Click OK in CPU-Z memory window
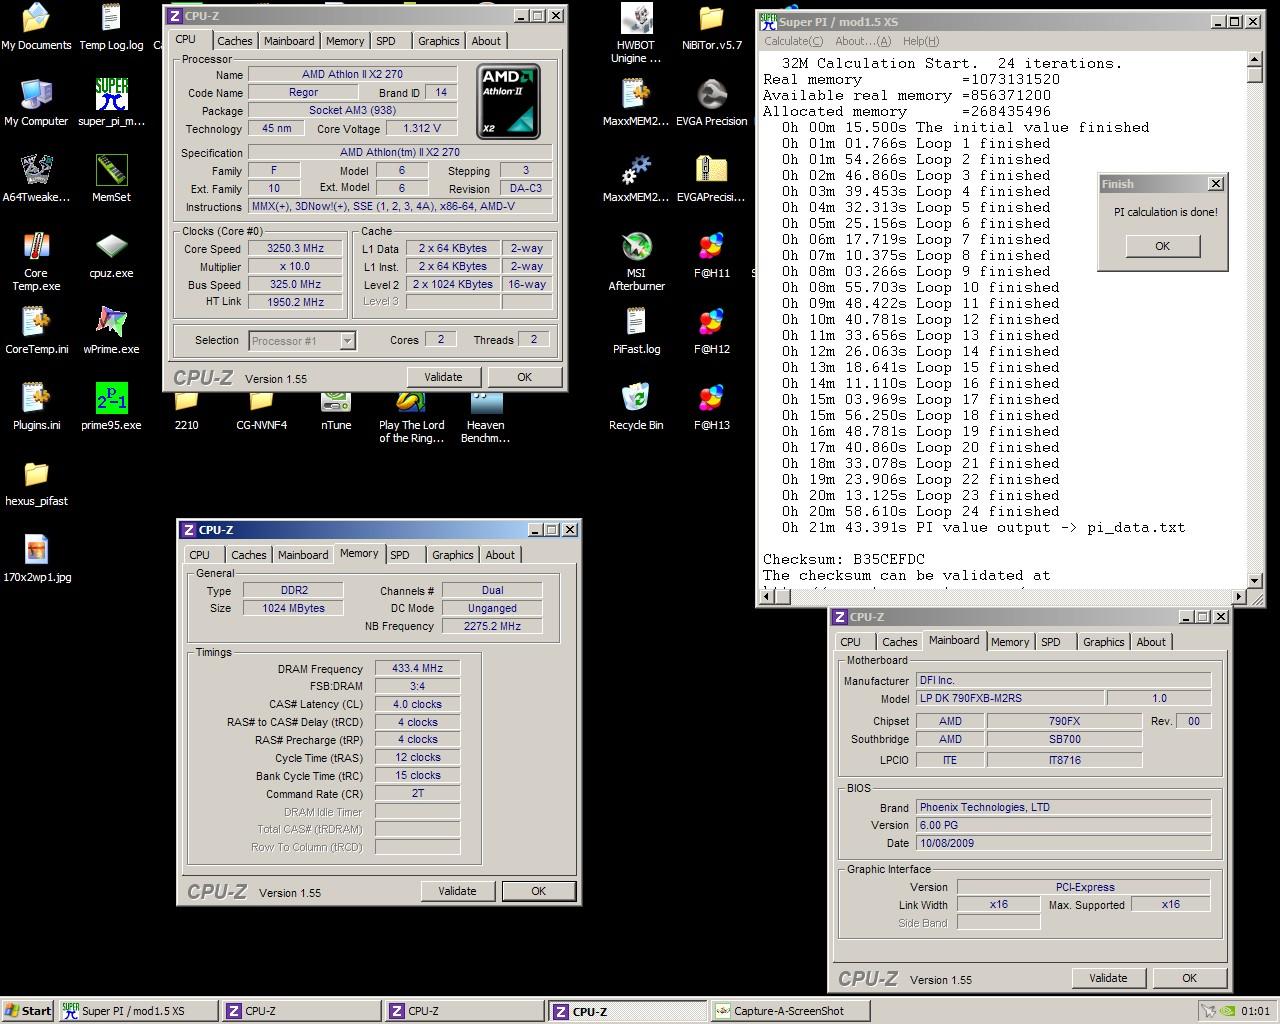 [538, 891]
